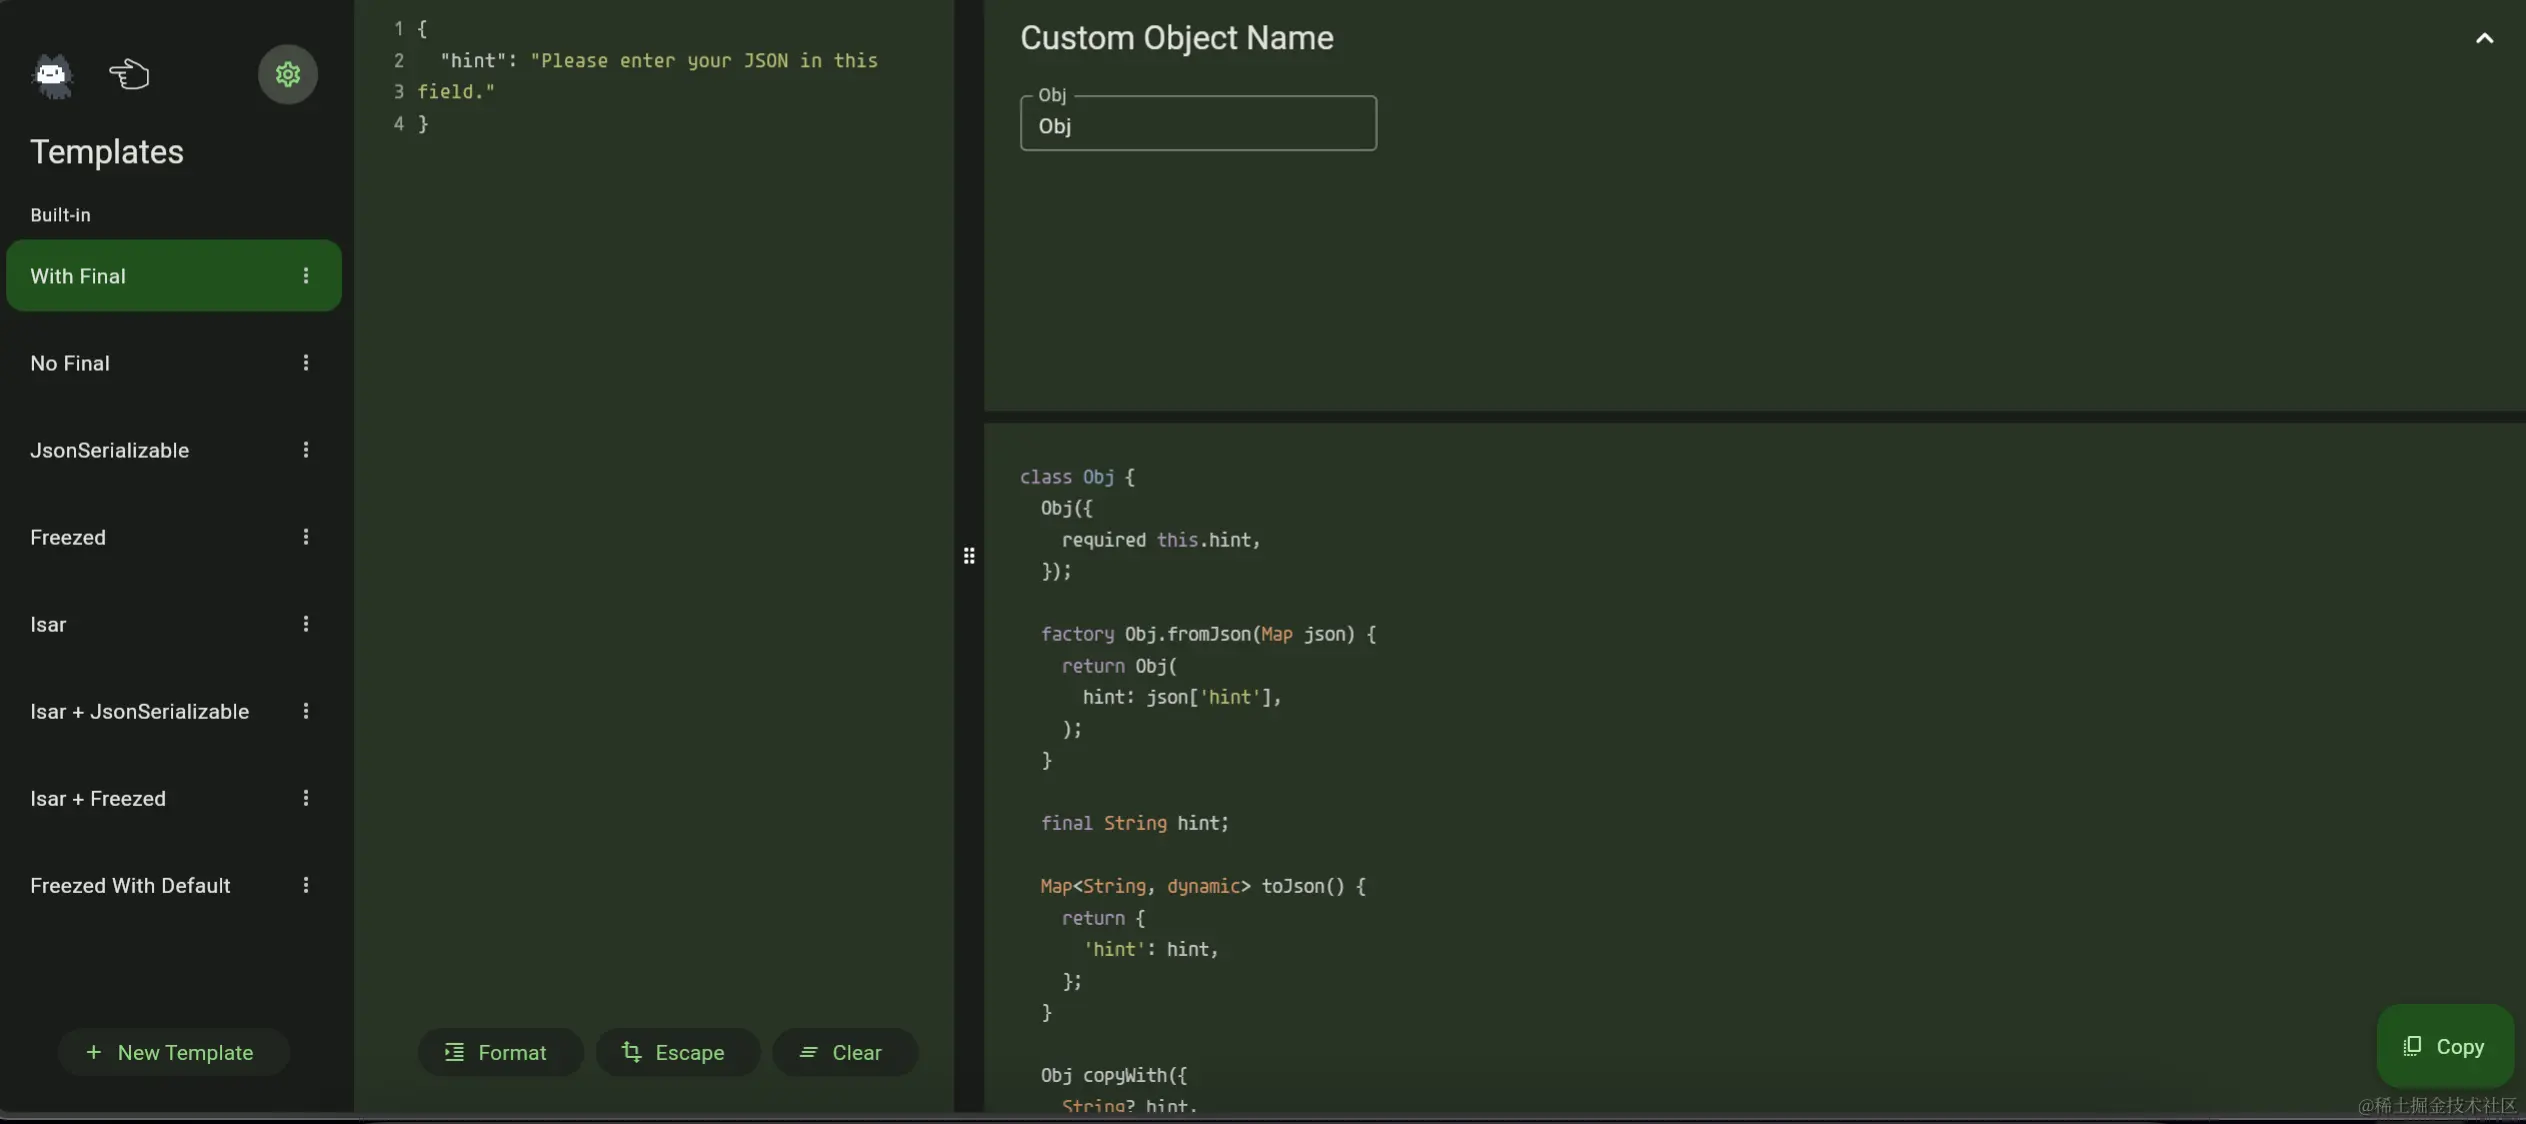Viewport: 2526px width, 1124px height.
Task: Click the 'Map<String, dynamic> toJson()' line
Action: [x=1202, y=886]
